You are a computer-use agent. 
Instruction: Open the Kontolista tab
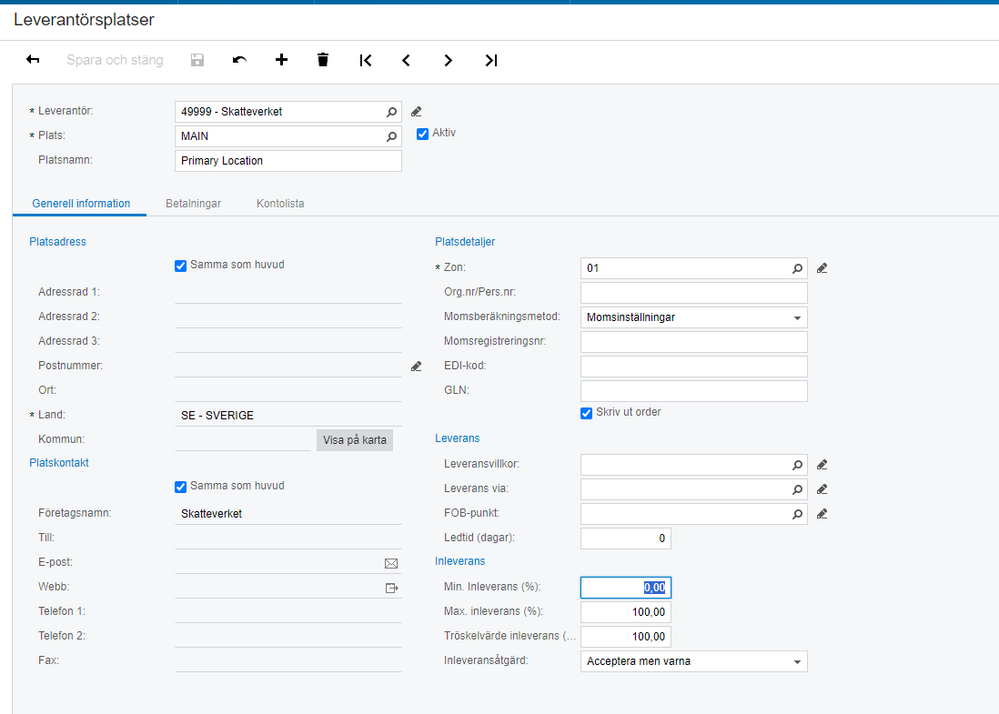tap(280, 204)
